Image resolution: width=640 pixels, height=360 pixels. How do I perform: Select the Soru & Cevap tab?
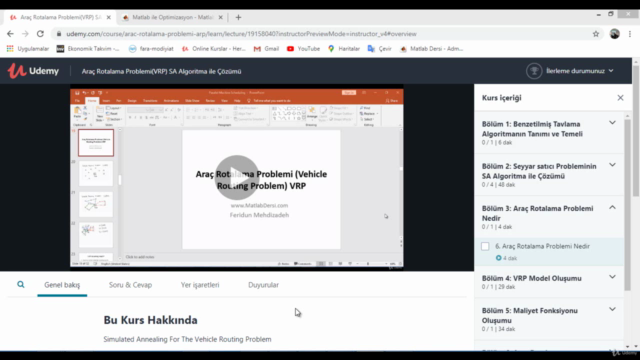(130, 285)
